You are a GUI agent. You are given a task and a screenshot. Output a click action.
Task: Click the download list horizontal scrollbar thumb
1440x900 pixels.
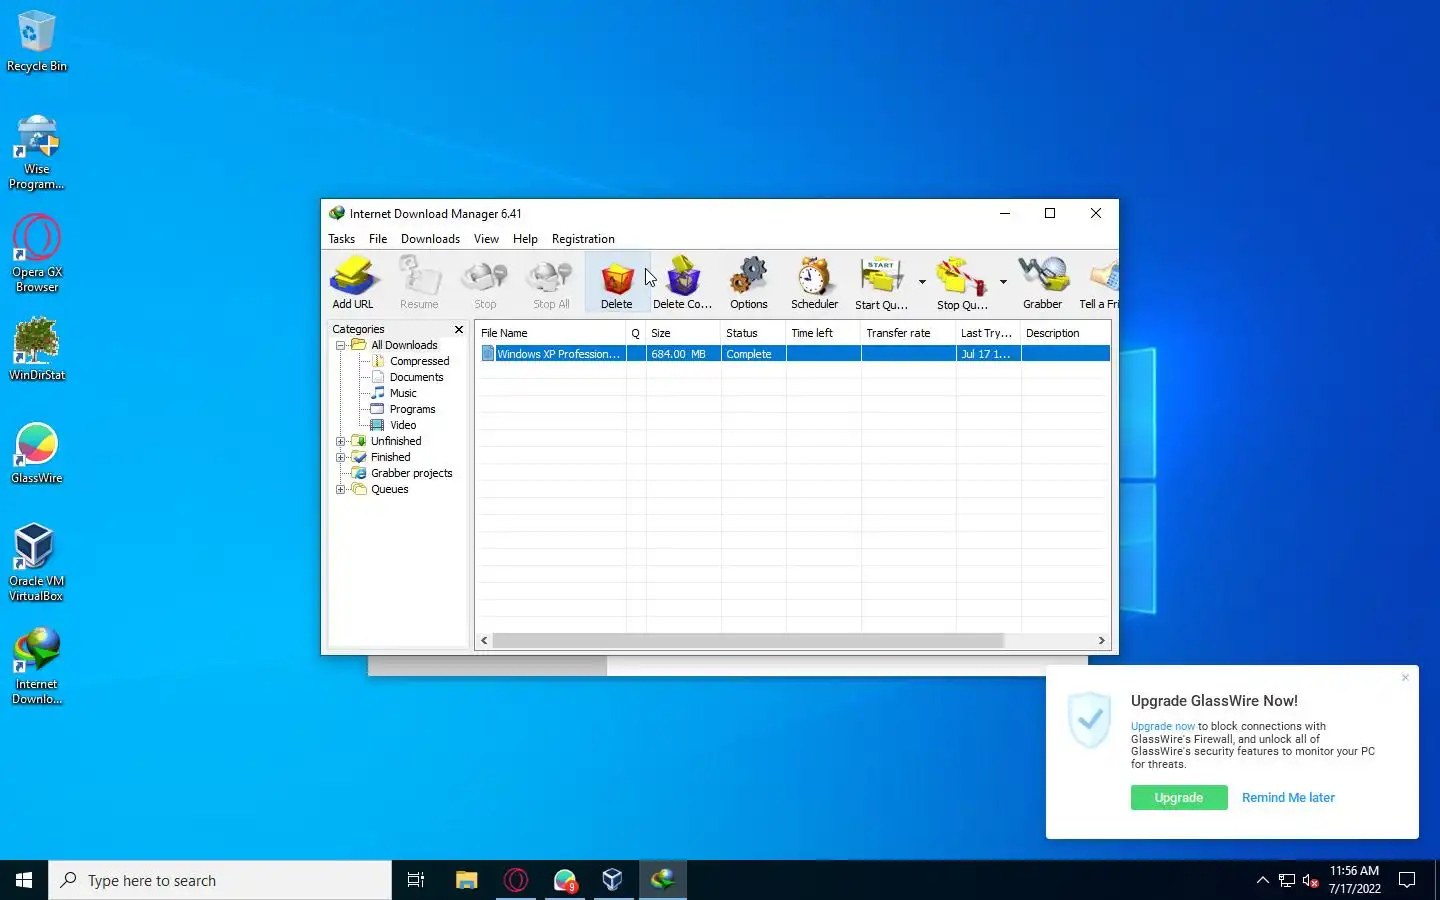tap(748, 641)
